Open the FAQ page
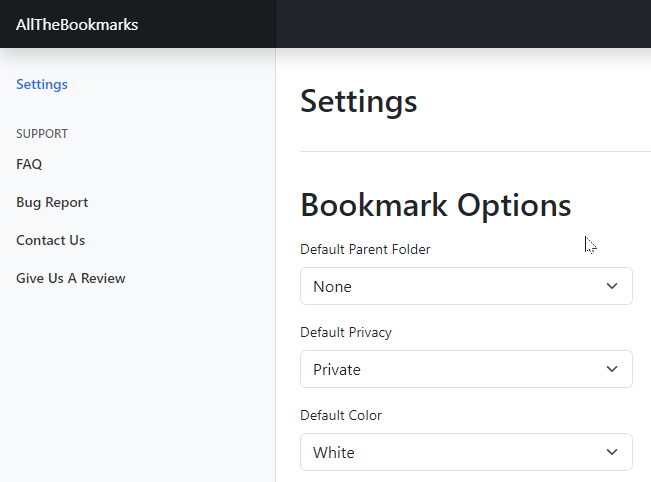 [x=29, y=164]
